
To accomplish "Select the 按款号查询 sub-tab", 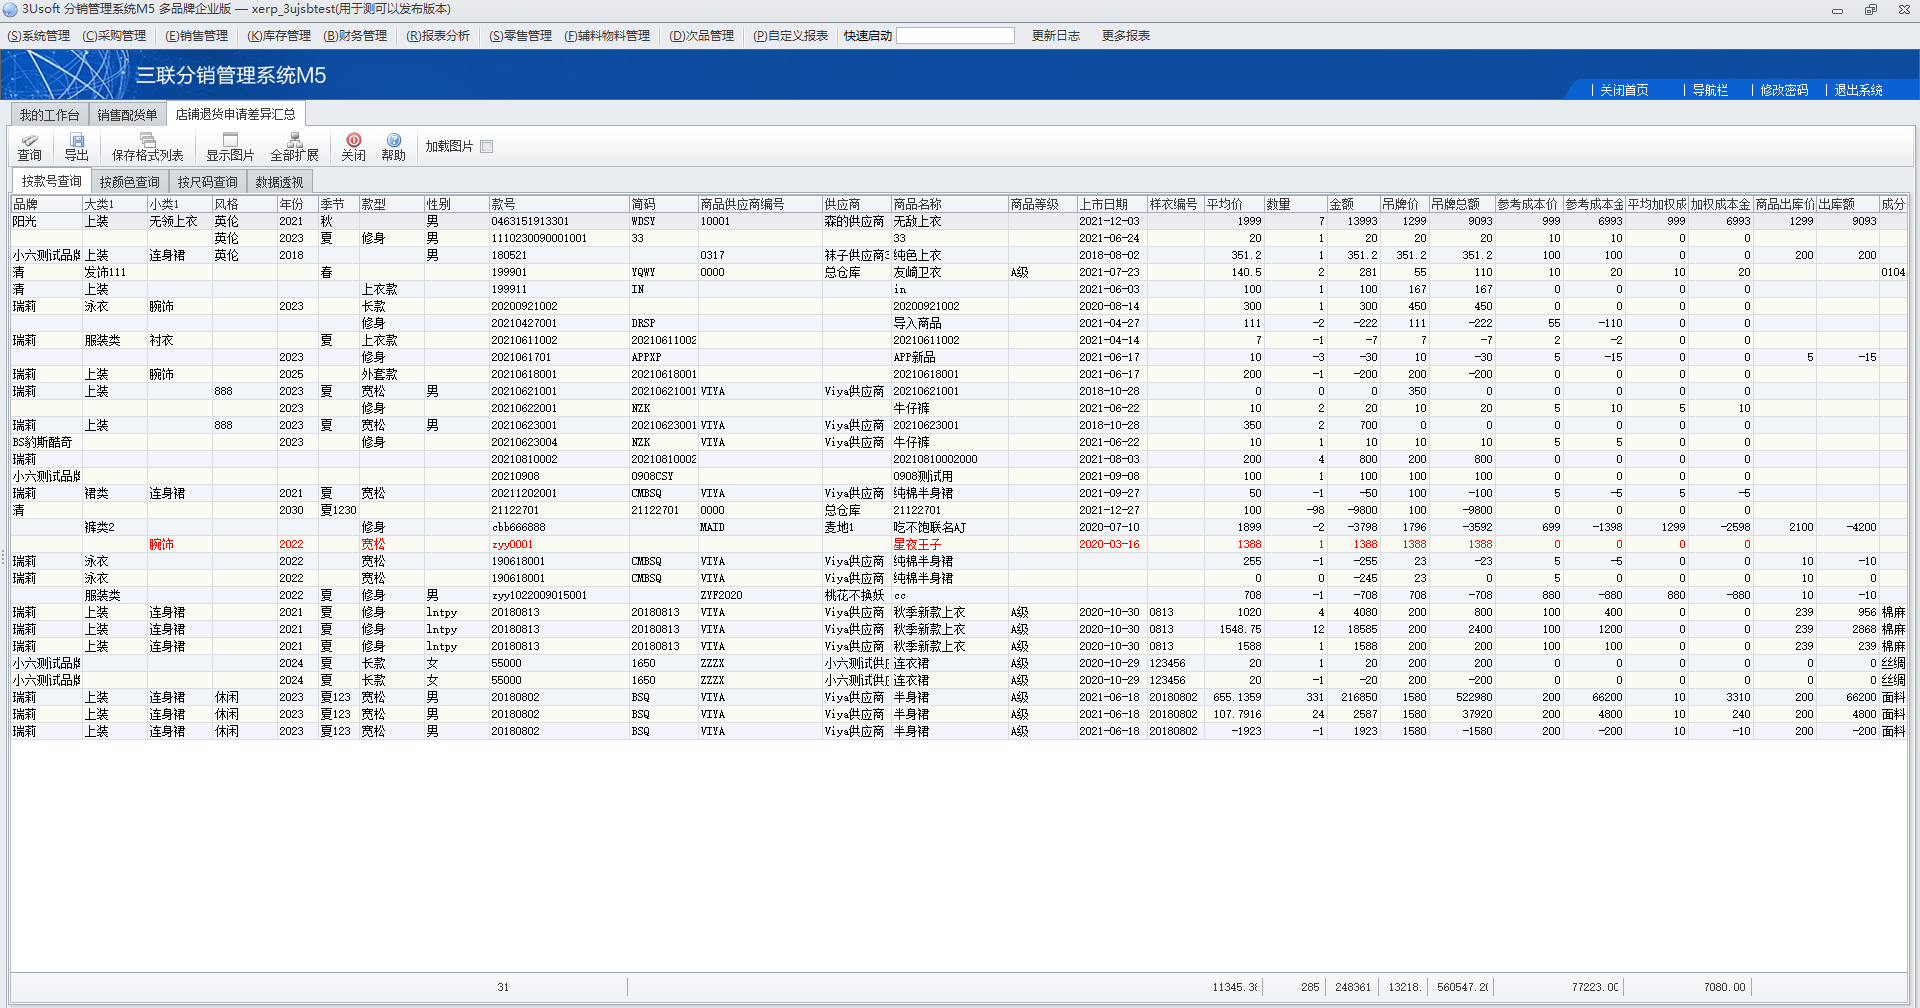I will tap(52, 181).
